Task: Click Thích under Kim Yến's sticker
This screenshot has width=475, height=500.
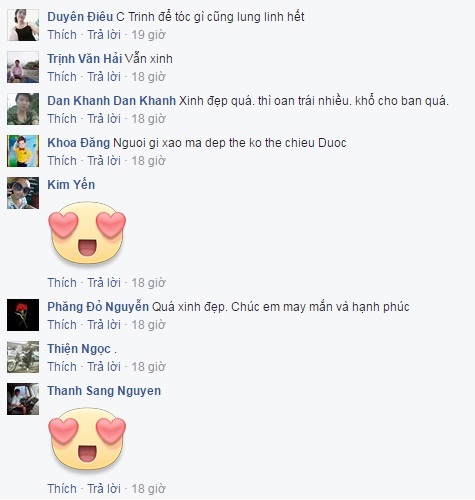Action: pos(62,283)
